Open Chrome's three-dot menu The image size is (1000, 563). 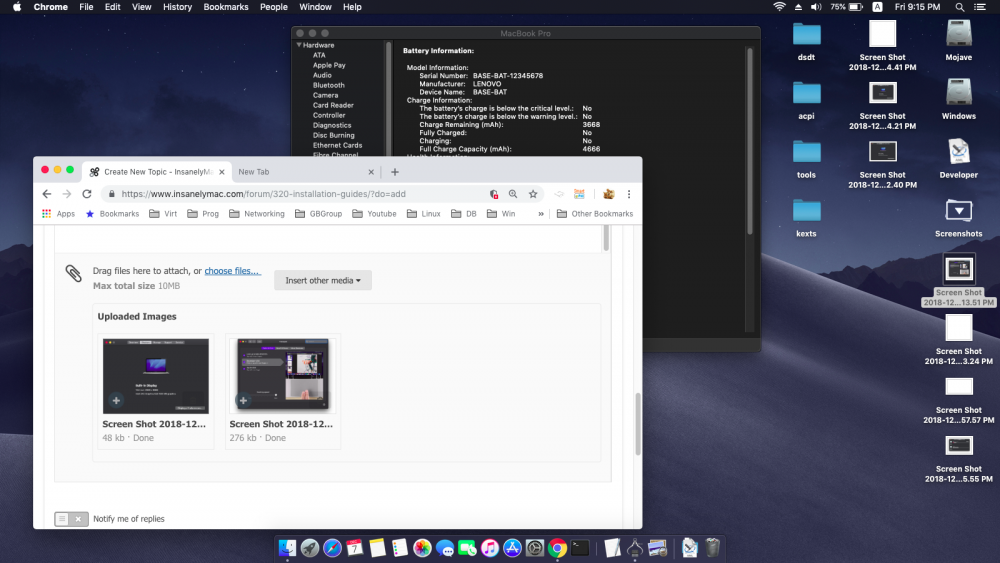(x=629, y=194)
